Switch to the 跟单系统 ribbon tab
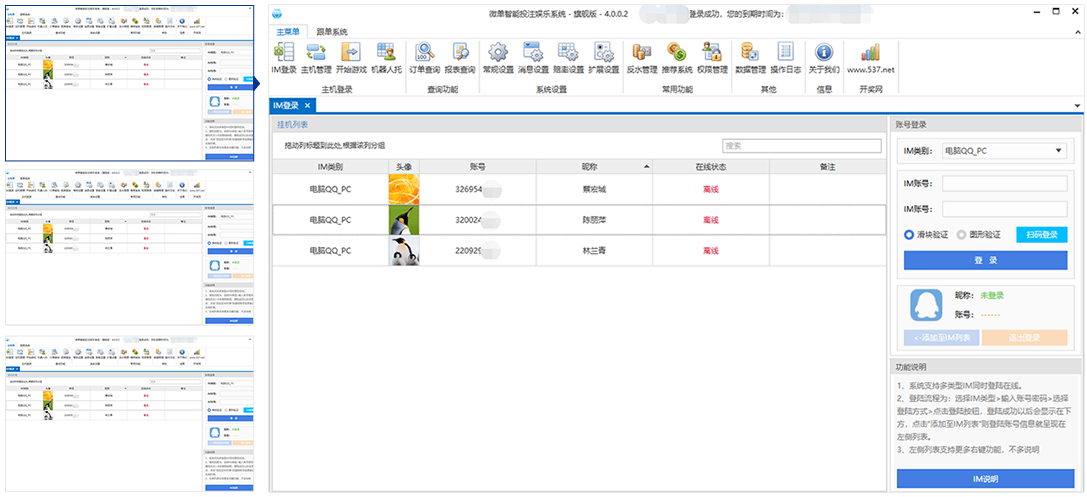Viewport: 1087px width, 497px height. (x=339, y=32)
